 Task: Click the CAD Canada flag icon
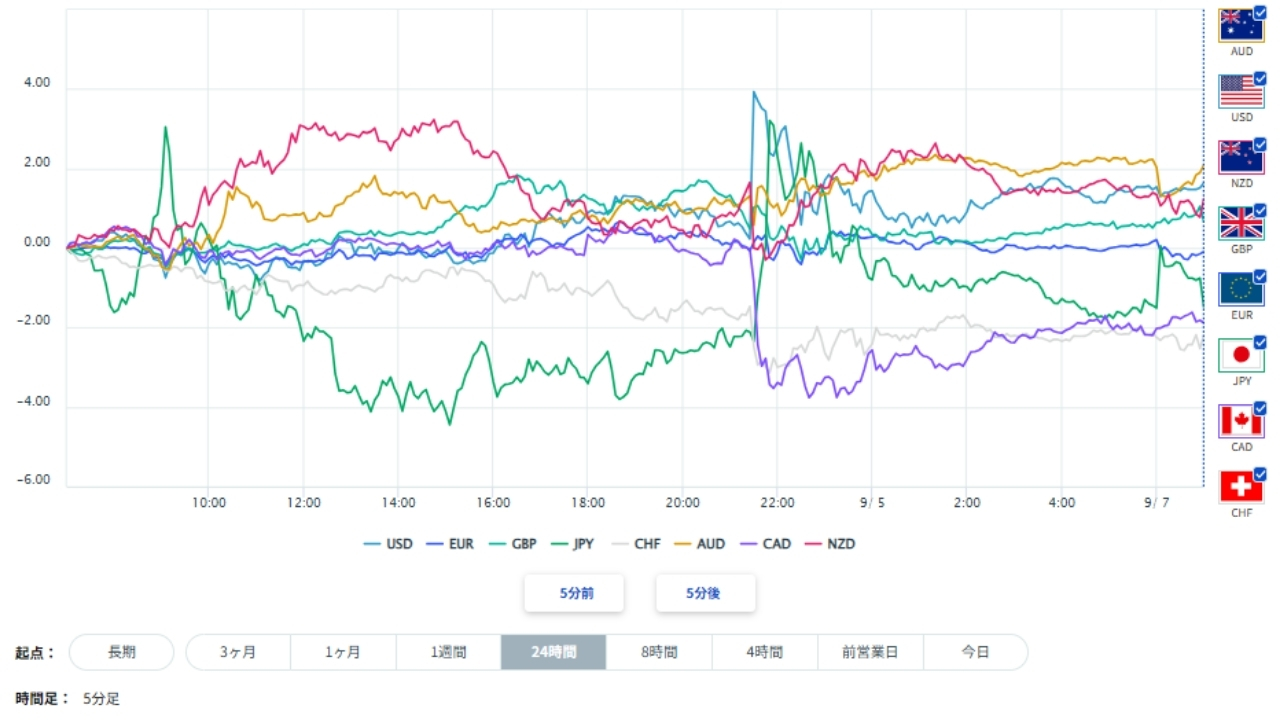pyautogui.click(x=1241, y=421)
